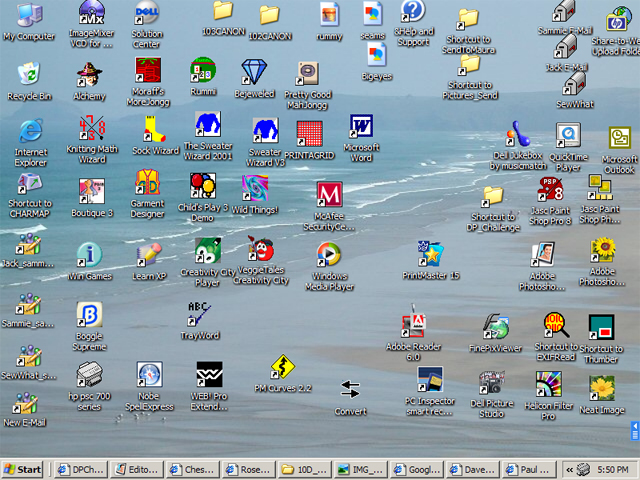Viewport: 640px width, 480px height.
Task: Select the Sock Wizard icon
Action: click(x=155, y=130)
